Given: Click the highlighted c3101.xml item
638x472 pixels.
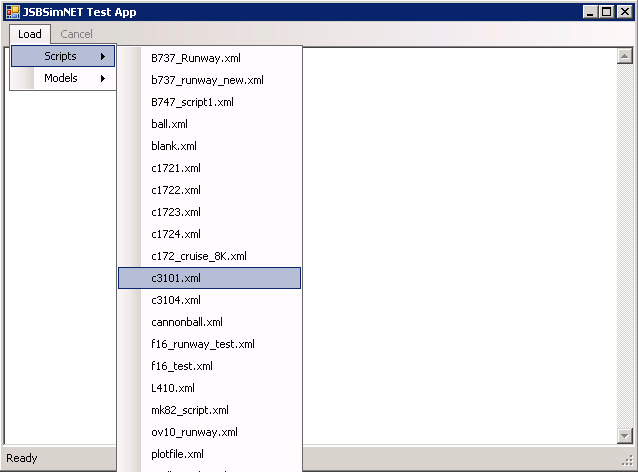Looking at the screenshot, I should tap(176, 278).
